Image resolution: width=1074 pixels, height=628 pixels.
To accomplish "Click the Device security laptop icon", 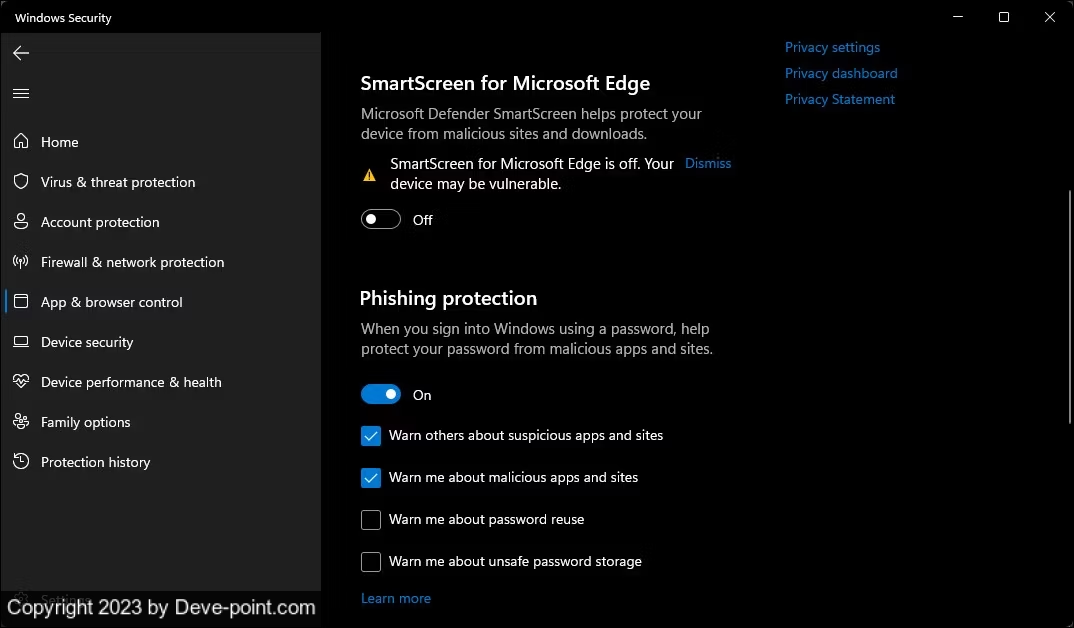I will point(21,342).
